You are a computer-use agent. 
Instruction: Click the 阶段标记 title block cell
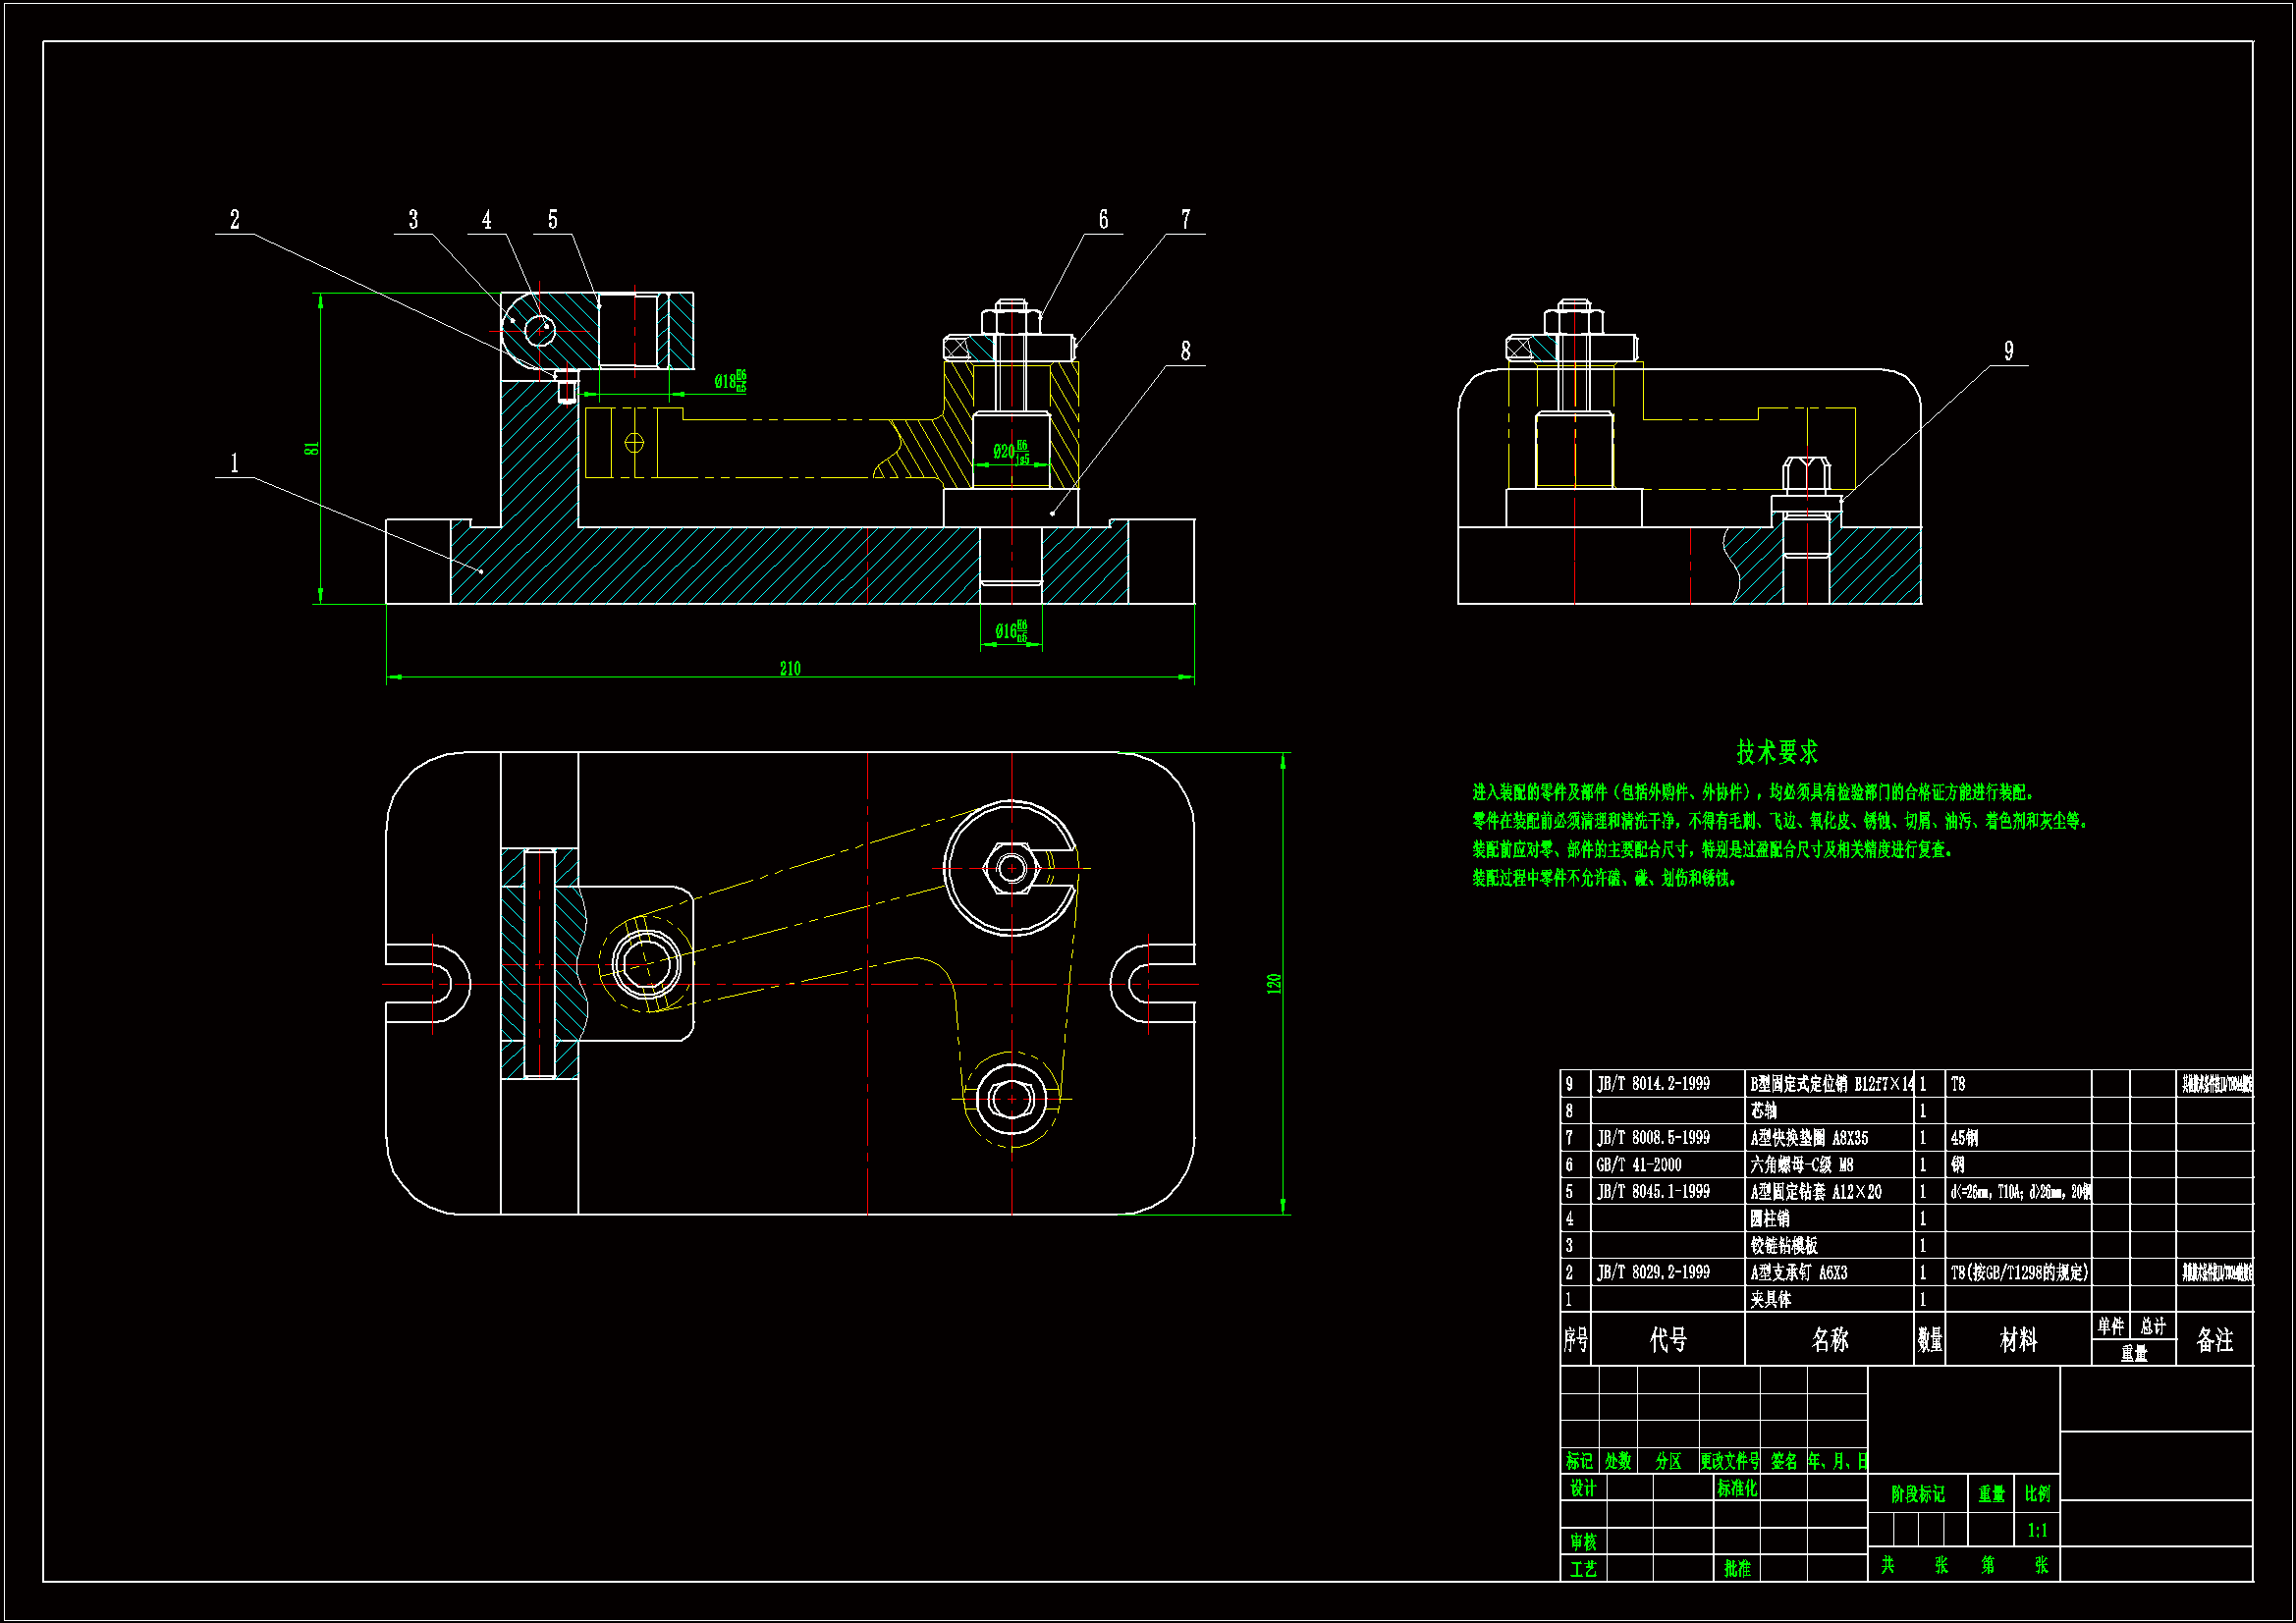(1917, 1494)
